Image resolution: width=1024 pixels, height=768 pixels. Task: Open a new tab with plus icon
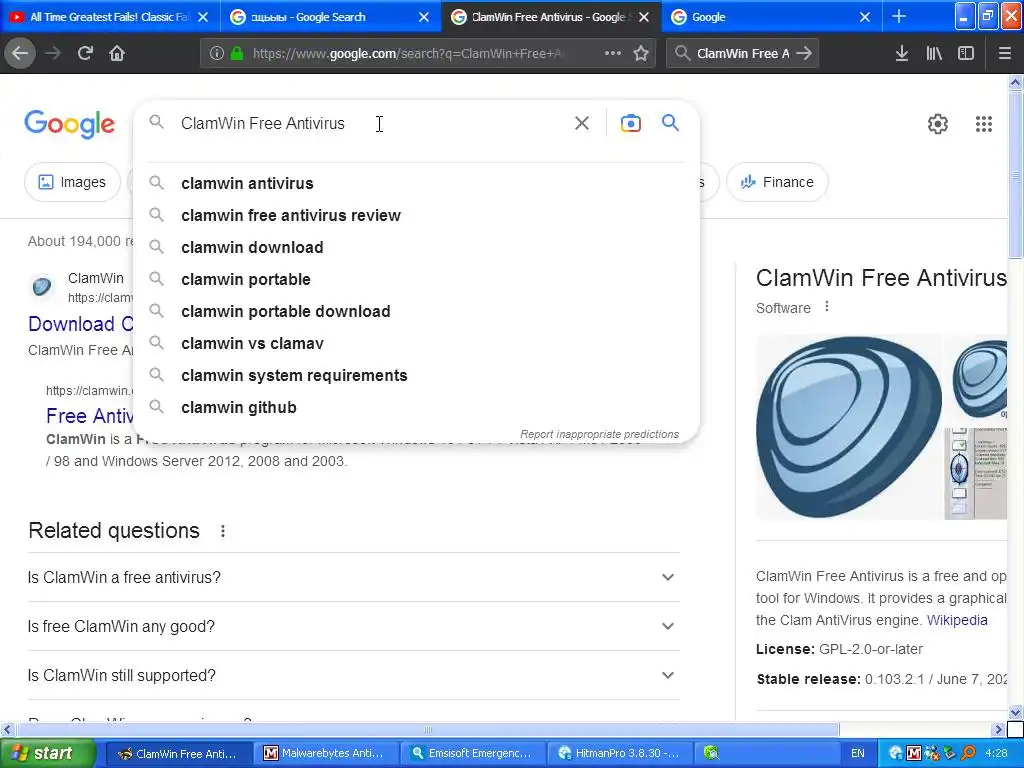coord(899,17)
